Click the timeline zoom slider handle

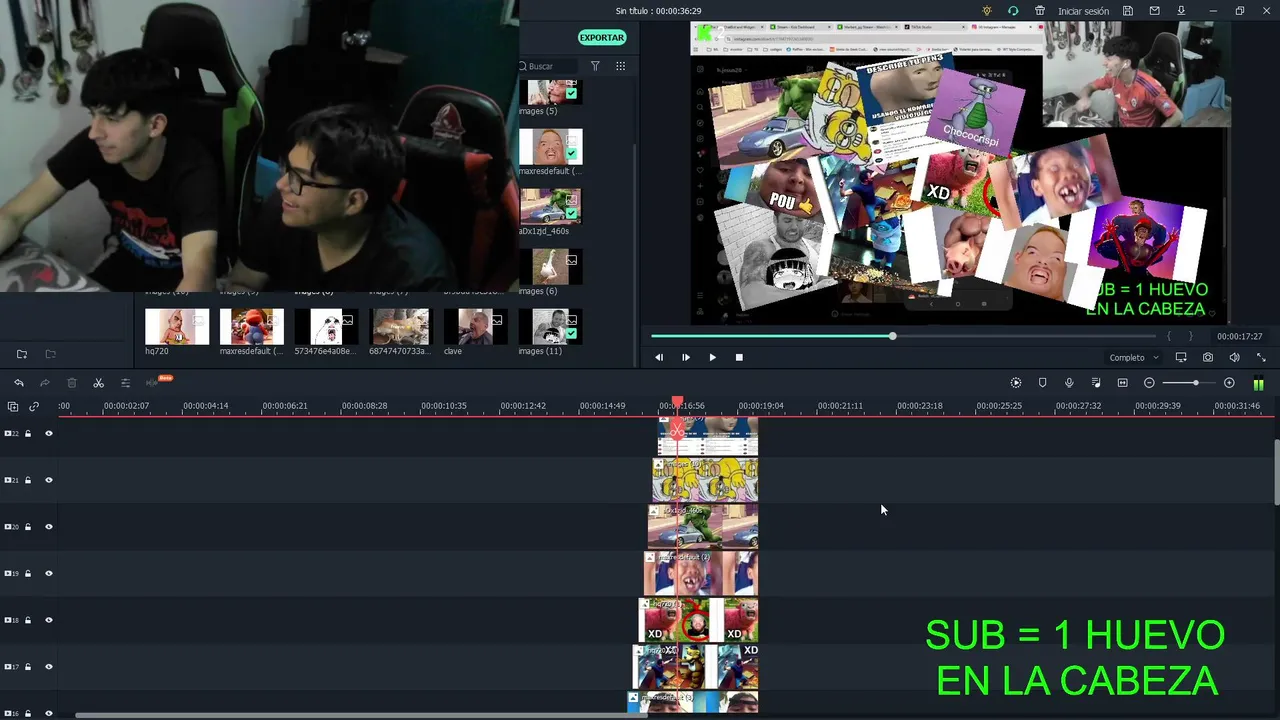tap(1195, 383)
